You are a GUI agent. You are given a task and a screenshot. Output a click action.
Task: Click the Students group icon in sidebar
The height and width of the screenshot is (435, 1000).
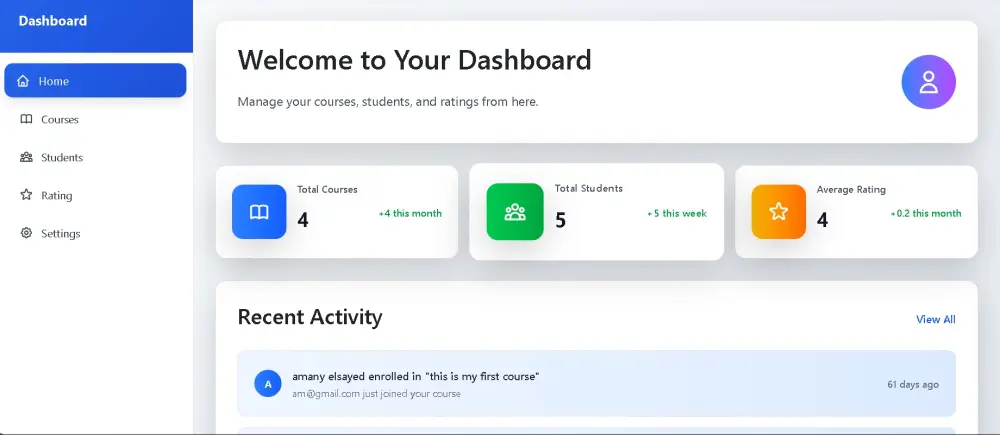(x=26, y=158)
